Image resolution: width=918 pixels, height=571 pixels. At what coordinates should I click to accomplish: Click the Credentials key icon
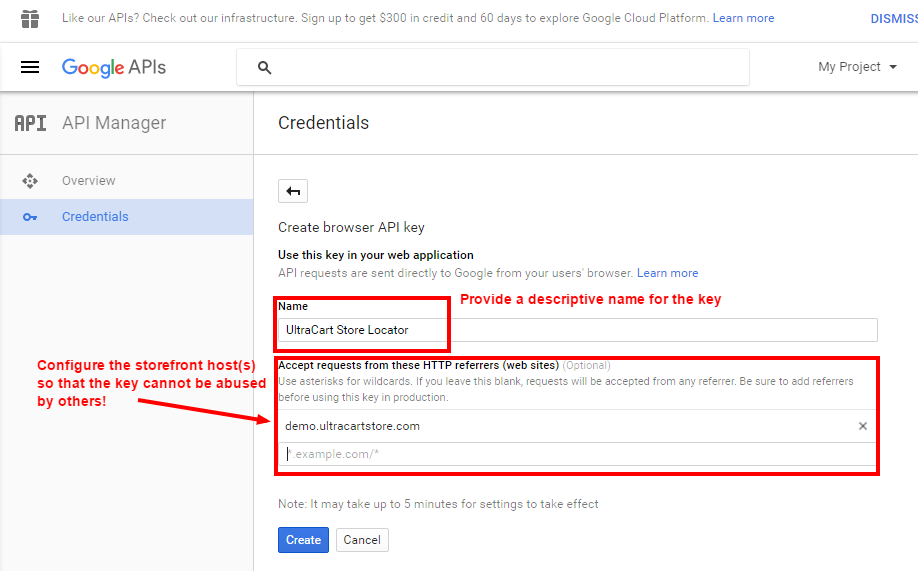(x=30, y=217)
